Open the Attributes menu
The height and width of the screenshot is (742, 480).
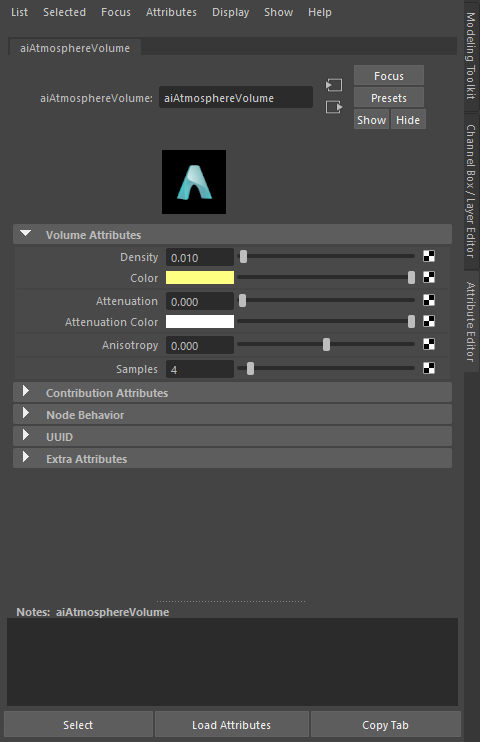[171, 12]
